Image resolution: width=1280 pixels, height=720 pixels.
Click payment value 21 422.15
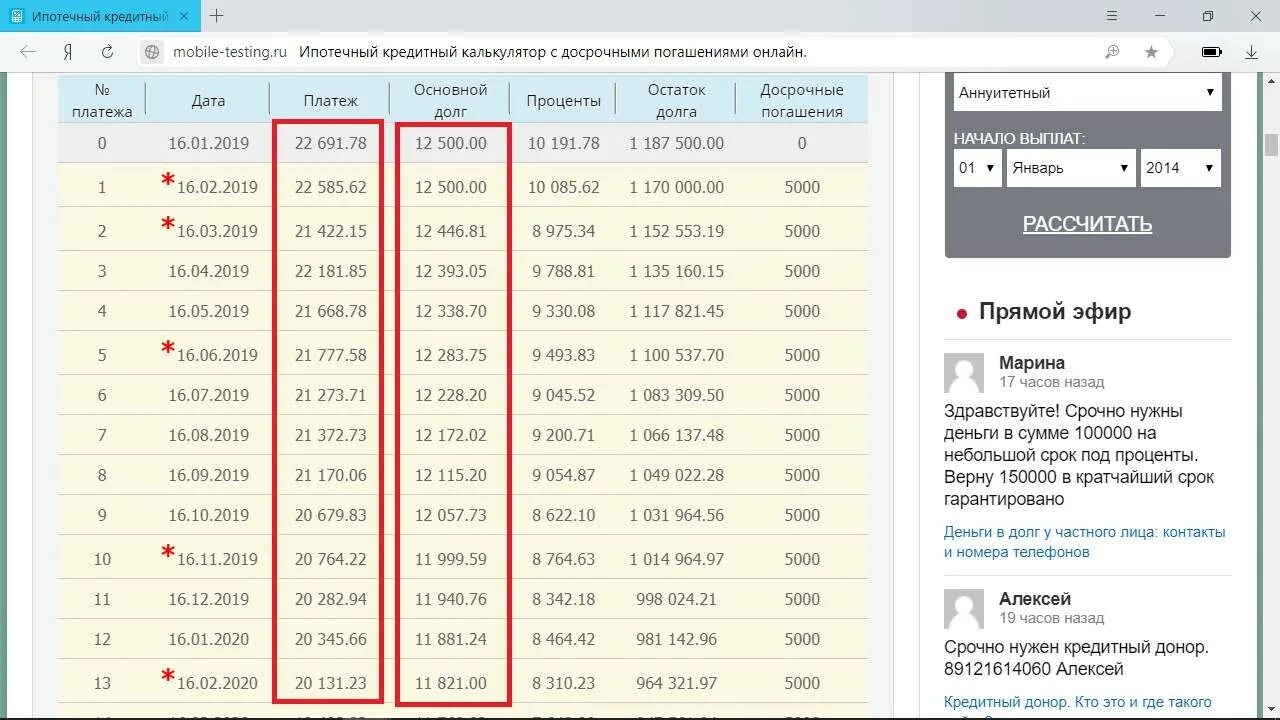pyautogui.click(x=330, y=231)
